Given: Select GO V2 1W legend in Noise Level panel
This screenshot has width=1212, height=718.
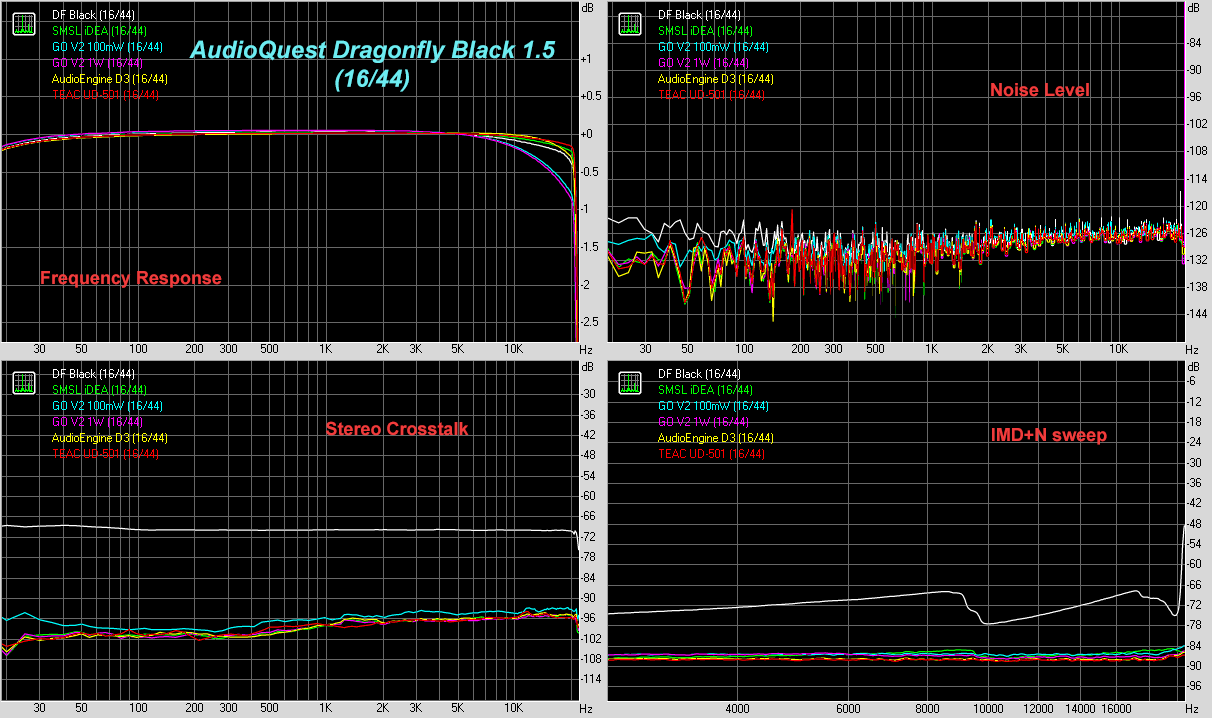Looking at the screenshot, I should (703, 63).
